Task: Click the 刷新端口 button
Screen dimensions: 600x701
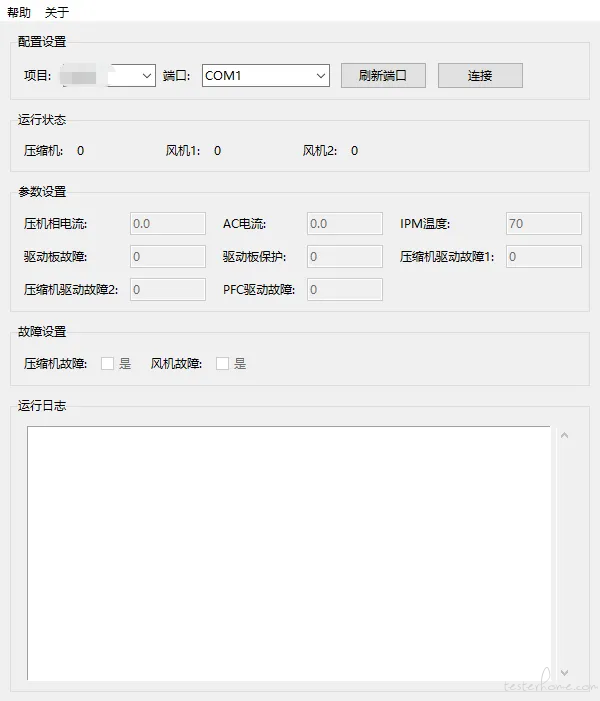Action: (383, 75)
